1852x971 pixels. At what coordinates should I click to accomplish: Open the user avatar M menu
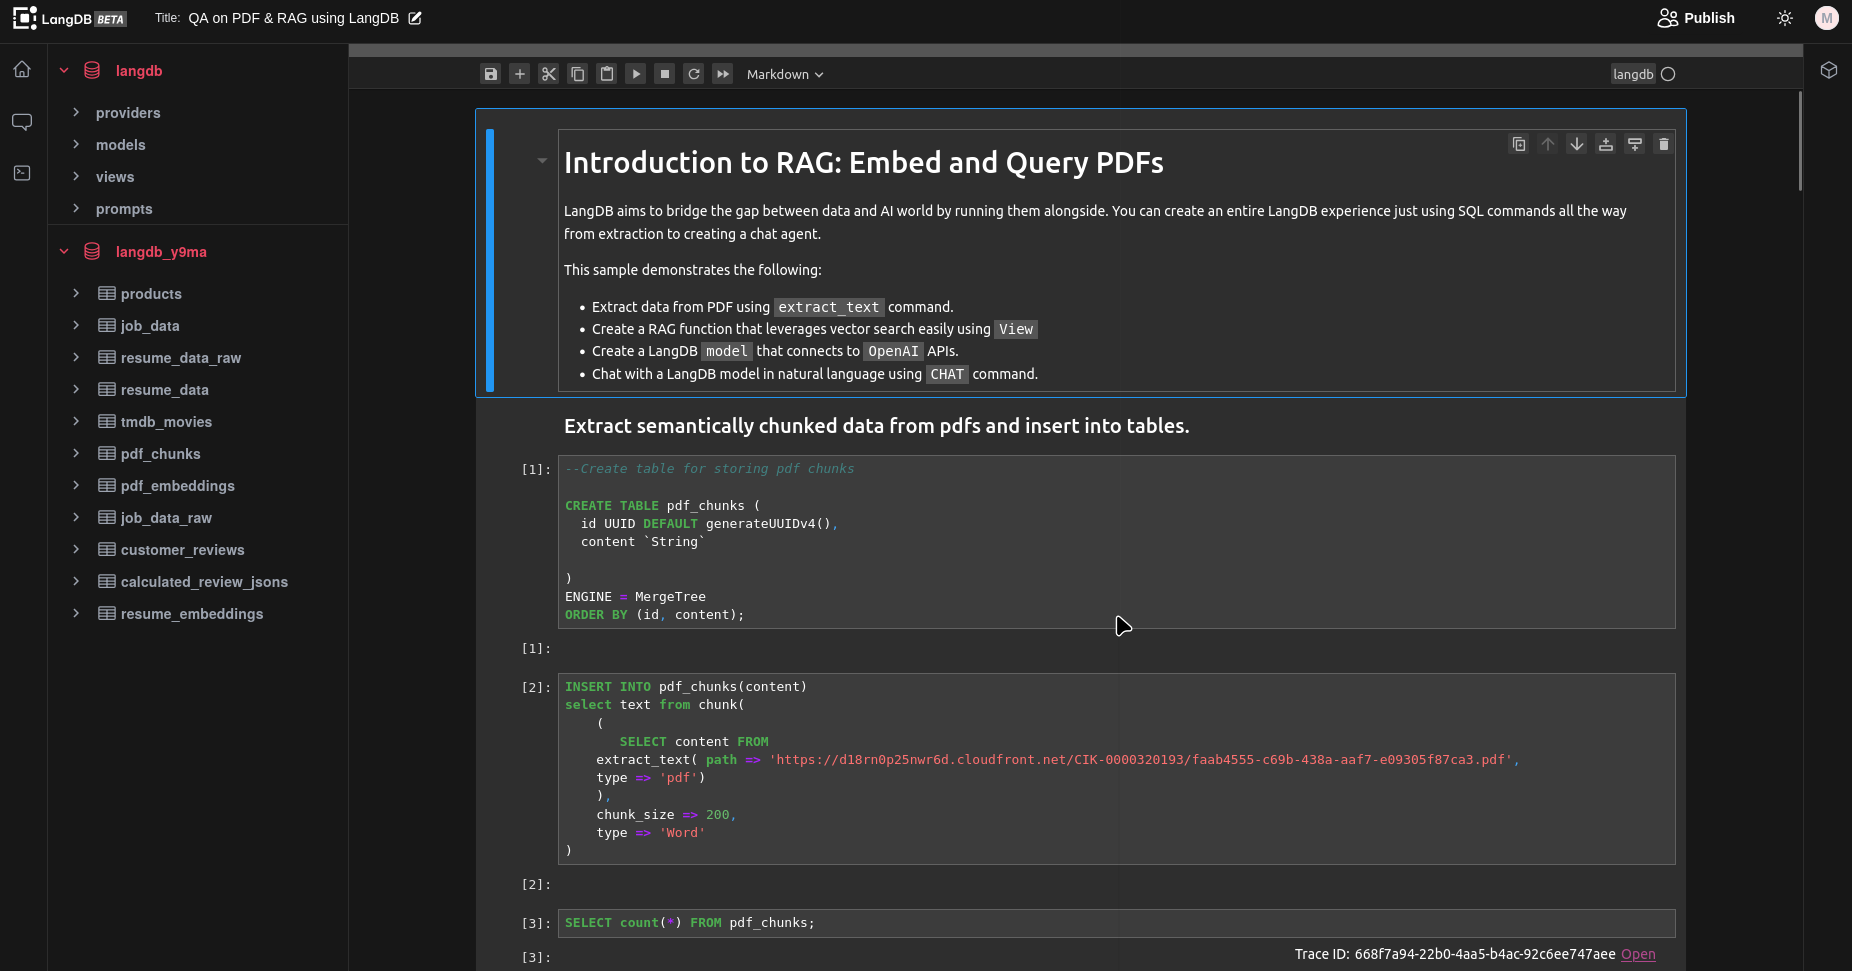click(1827, 18)
